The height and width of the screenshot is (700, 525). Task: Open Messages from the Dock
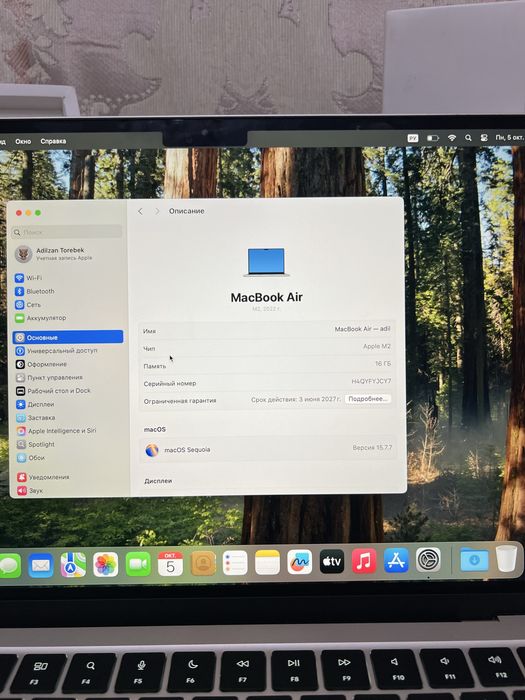8,566
